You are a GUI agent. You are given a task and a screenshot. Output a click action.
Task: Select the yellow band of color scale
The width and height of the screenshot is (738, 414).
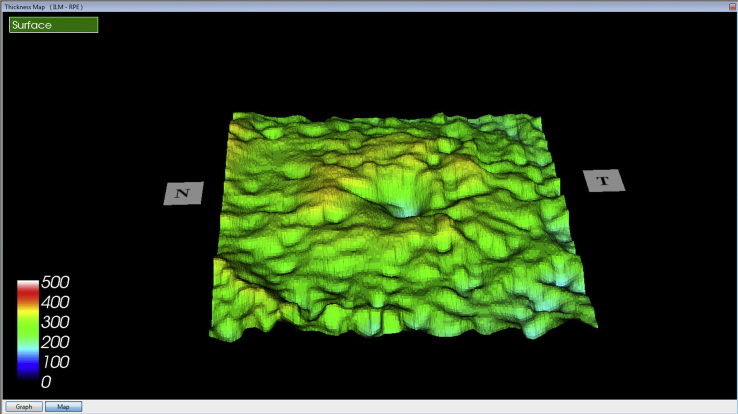coord(27,312)
